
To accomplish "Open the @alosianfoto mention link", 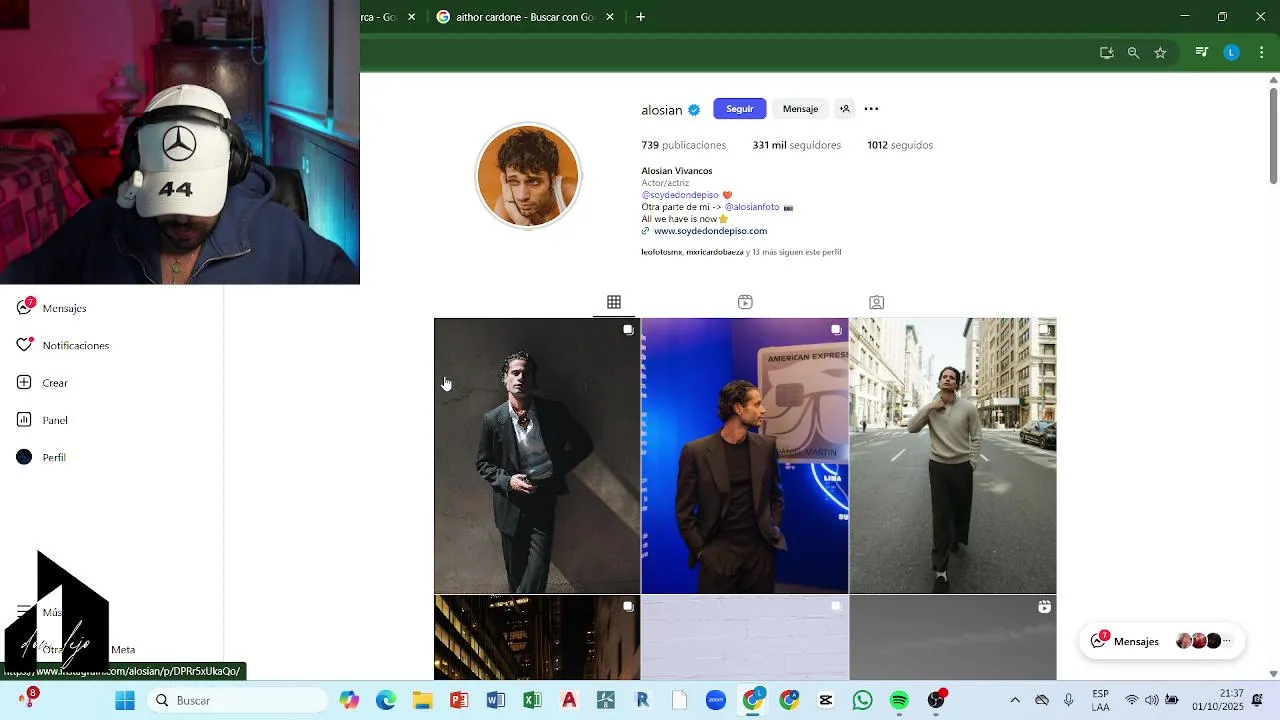I will click(752, 207).
